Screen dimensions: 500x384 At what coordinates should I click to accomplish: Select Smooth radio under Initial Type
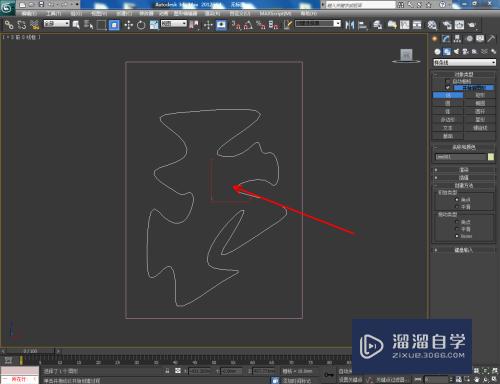pyautogui.click(x=457, y=207)
